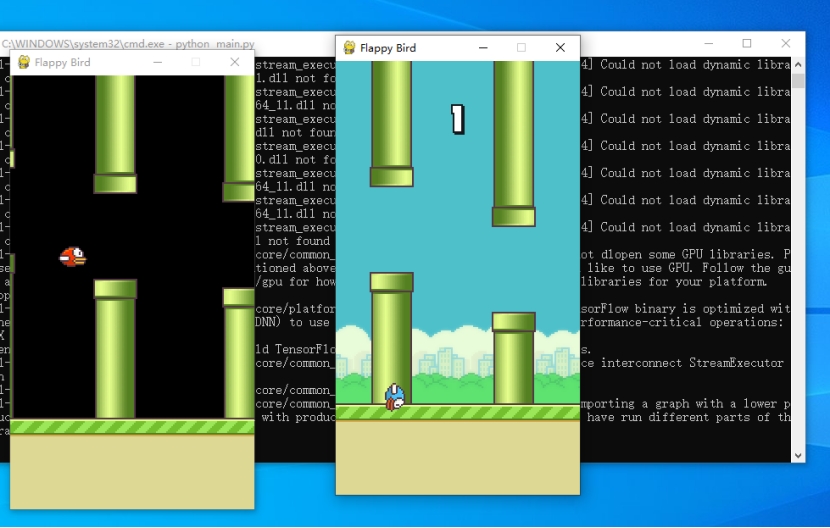Minimize the cmd.exe window

pos(708,43)
